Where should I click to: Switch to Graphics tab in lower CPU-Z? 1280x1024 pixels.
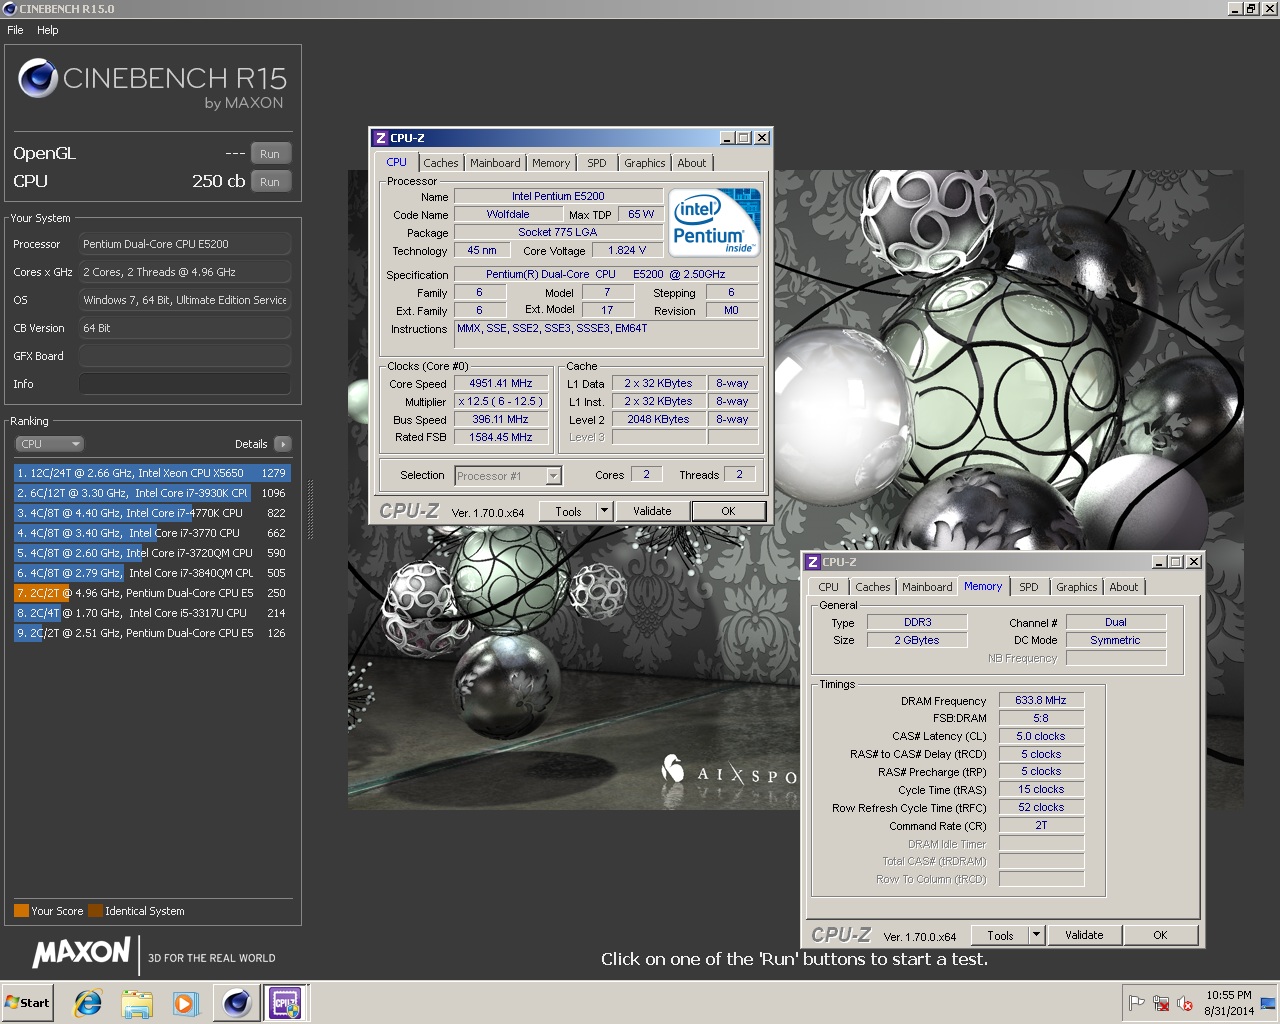click(x=1077, y=587)
